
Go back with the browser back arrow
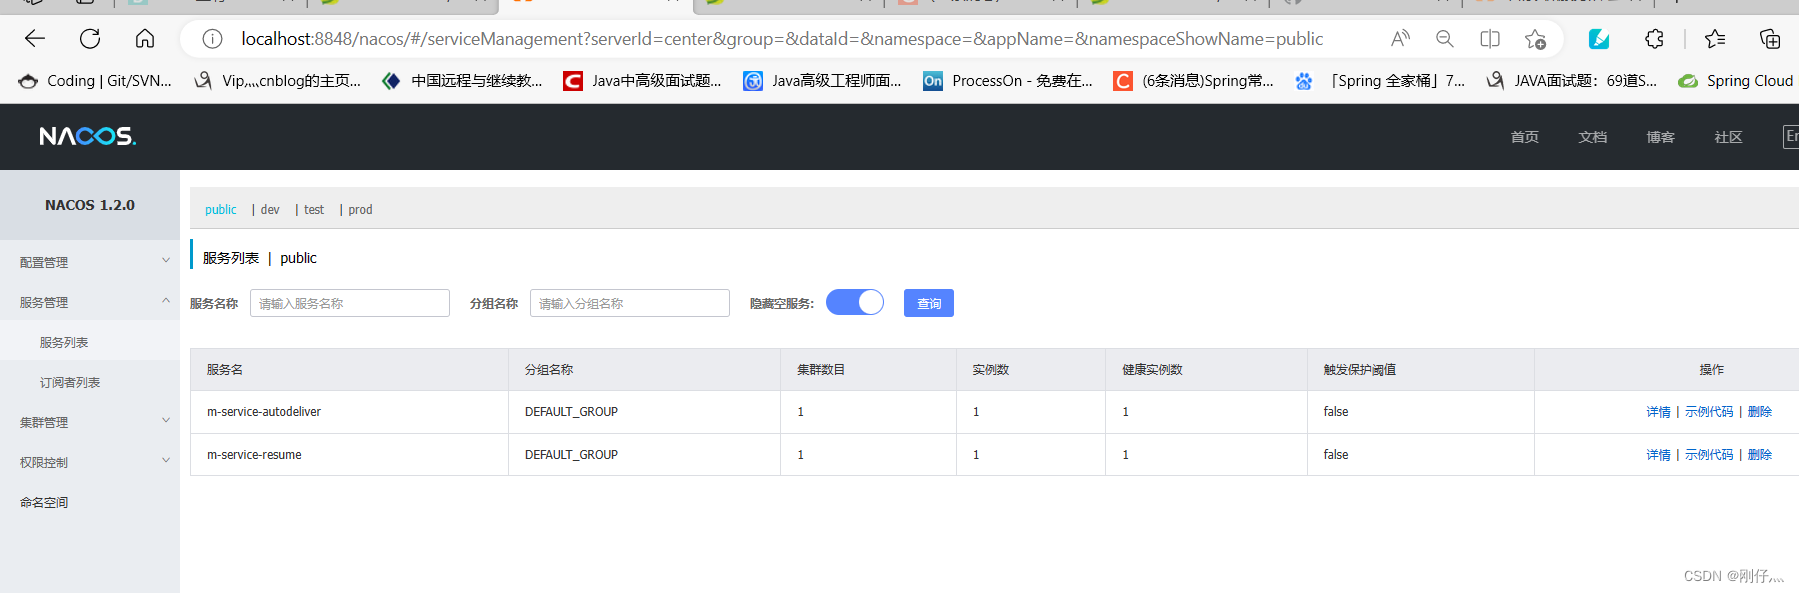35,39
